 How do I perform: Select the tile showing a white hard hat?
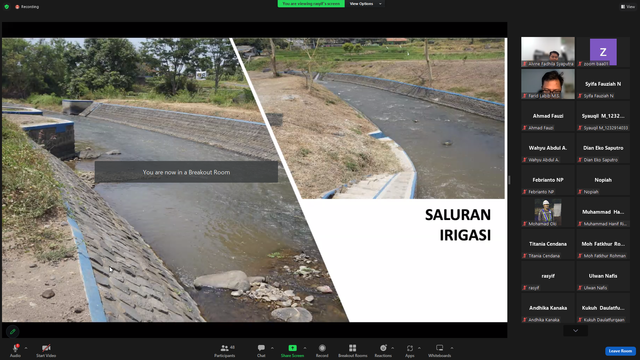point(548,212)
